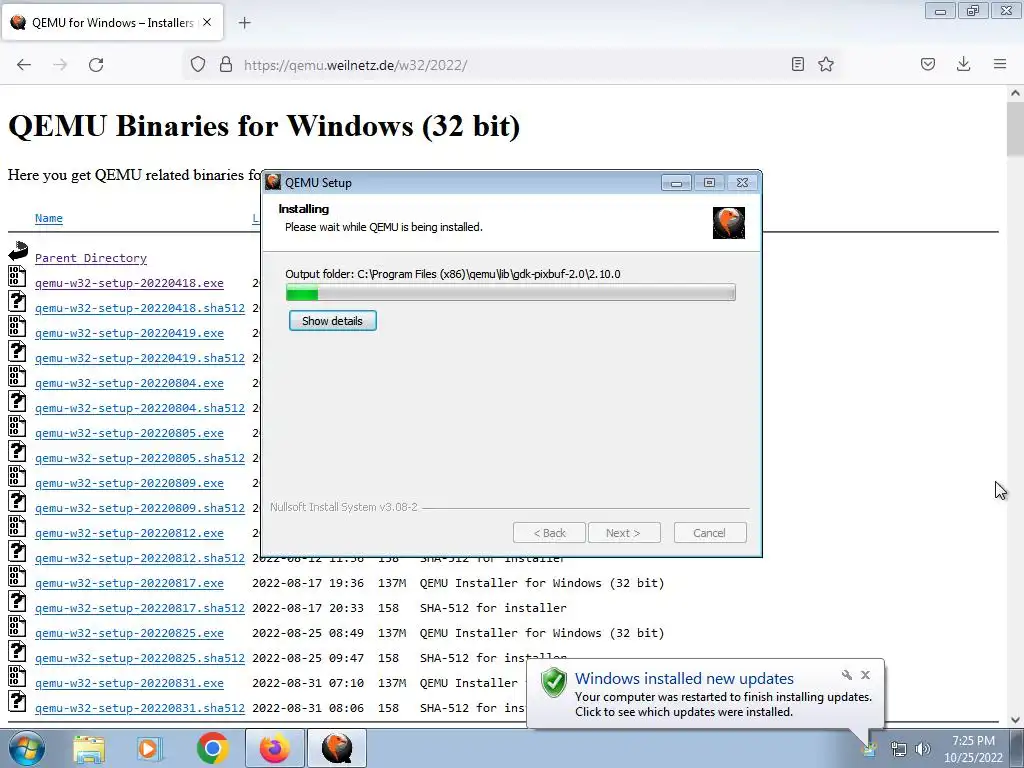
Task: Open qemu-w32-setup-20220804.sha512 link
Action: [140, 408]
